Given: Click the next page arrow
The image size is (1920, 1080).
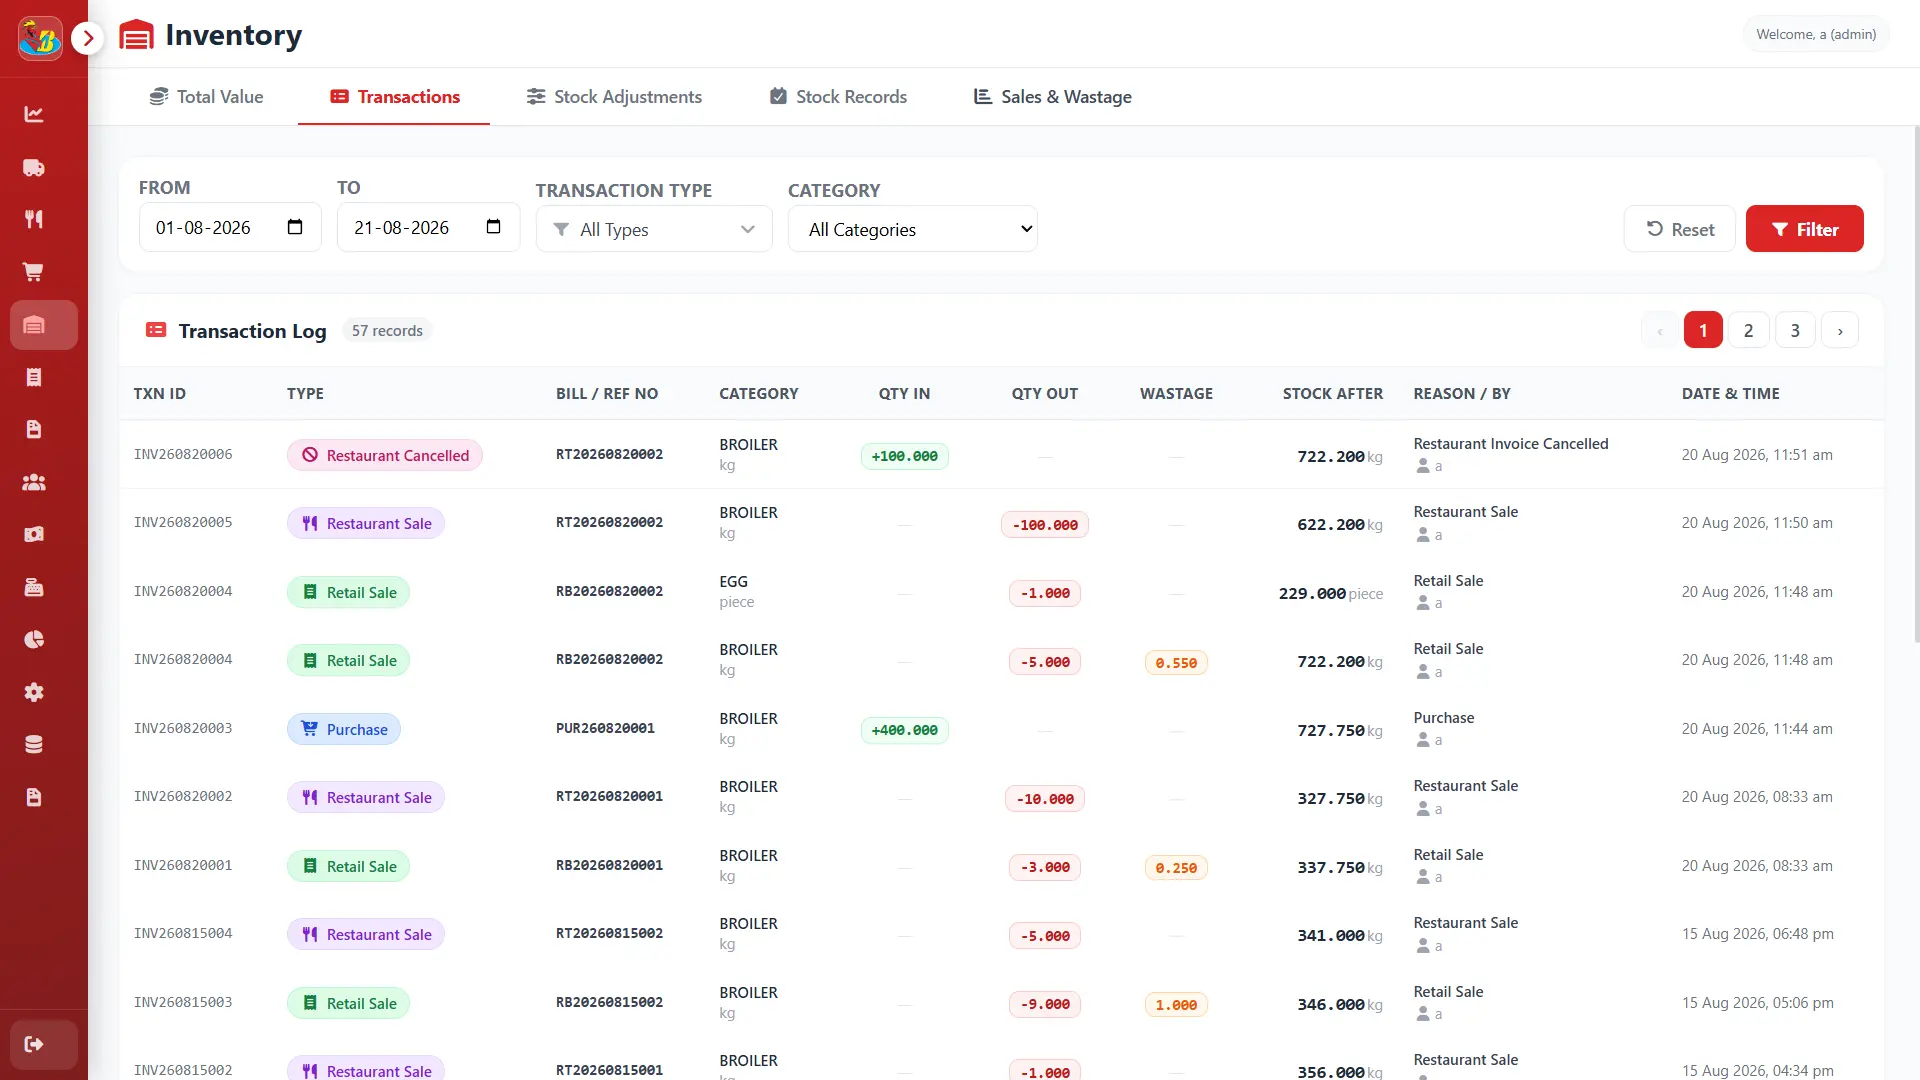Looking at the screenshot, I should (x=1840, y=330).
